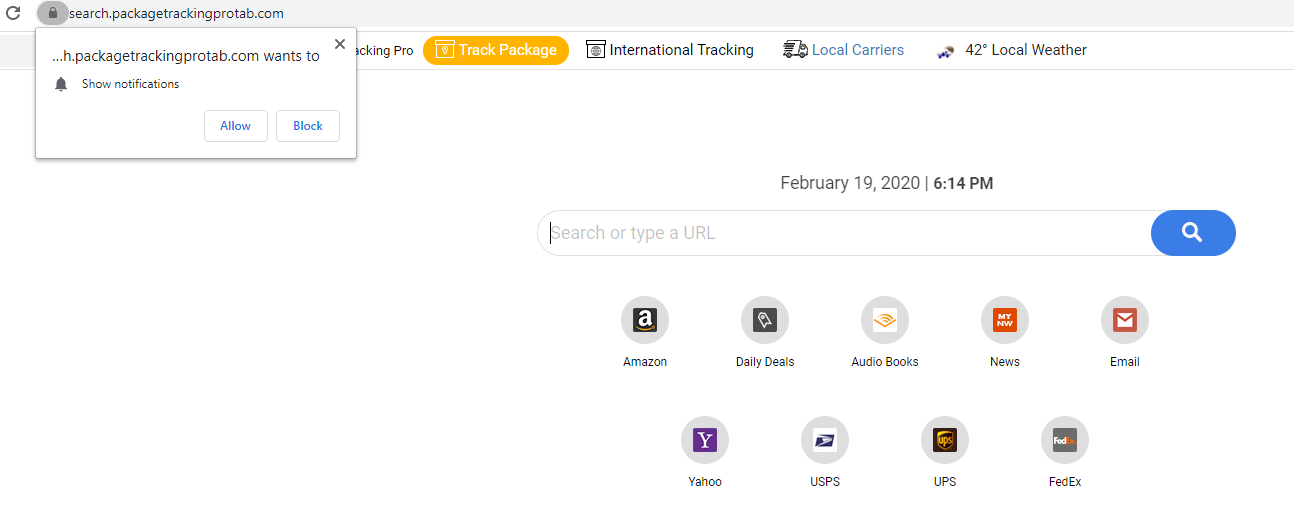Click the lock site info icon

coord(53,13)
